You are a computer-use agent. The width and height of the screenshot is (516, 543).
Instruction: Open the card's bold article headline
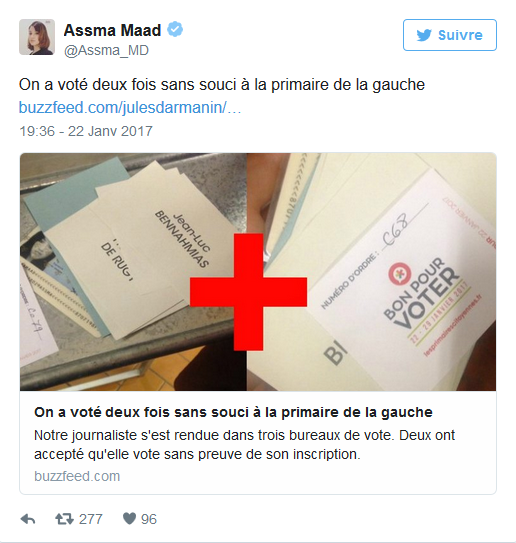[233, 412]
